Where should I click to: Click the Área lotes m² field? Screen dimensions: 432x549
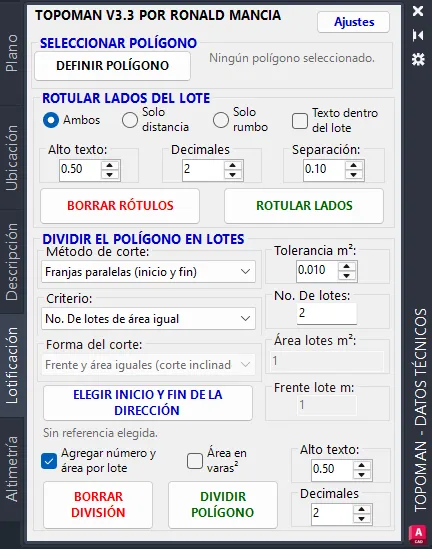[327, 361]
